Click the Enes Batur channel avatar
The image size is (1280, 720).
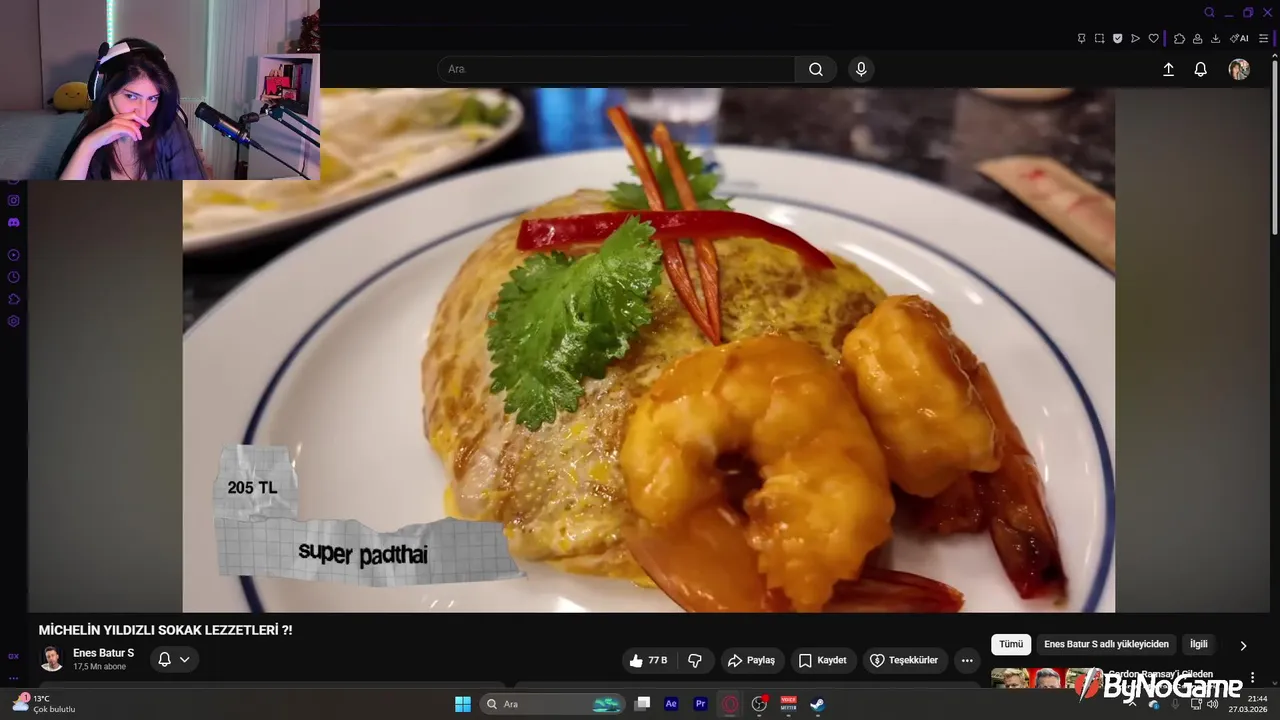point(51,659)
